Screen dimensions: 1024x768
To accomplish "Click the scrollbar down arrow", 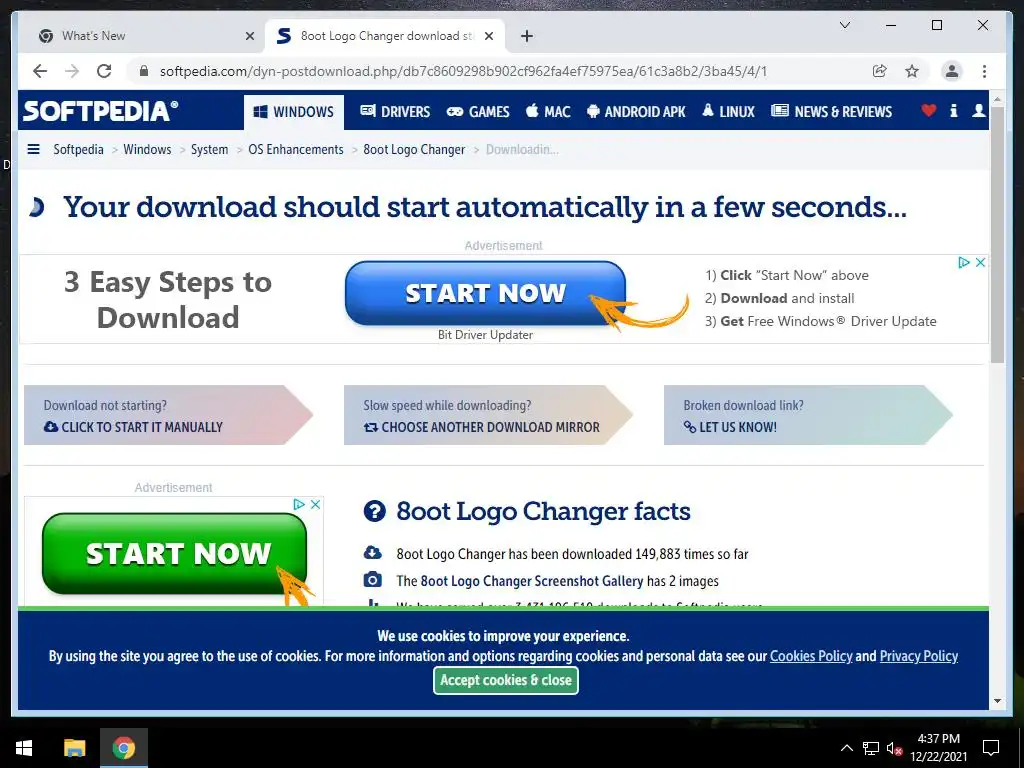I will point(997,701).
